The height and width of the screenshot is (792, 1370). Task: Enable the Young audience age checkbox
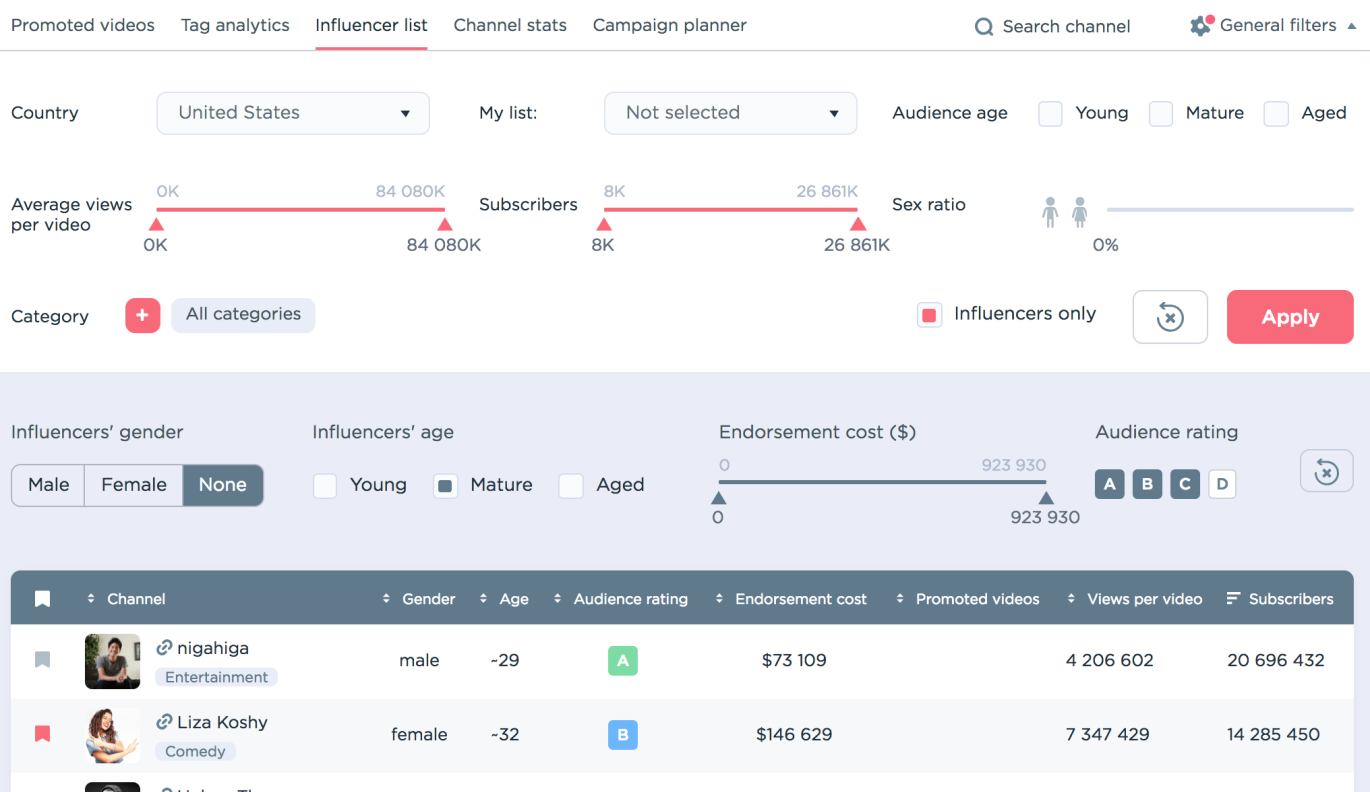click(x=1050, y=113)
